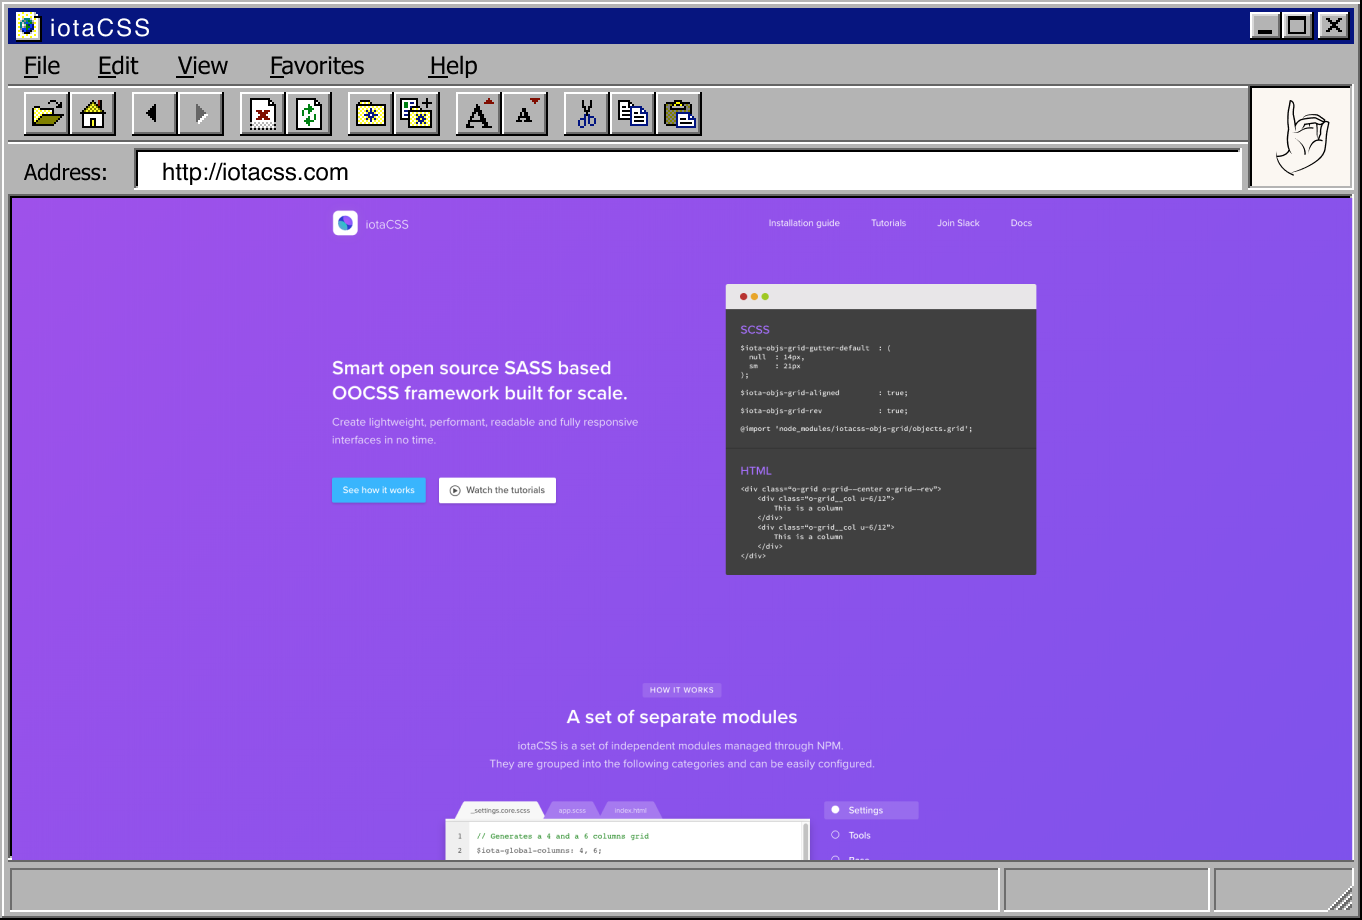Switch to the index.html tab
Screen dimensions: 1362x920
(x=631, y=810)
